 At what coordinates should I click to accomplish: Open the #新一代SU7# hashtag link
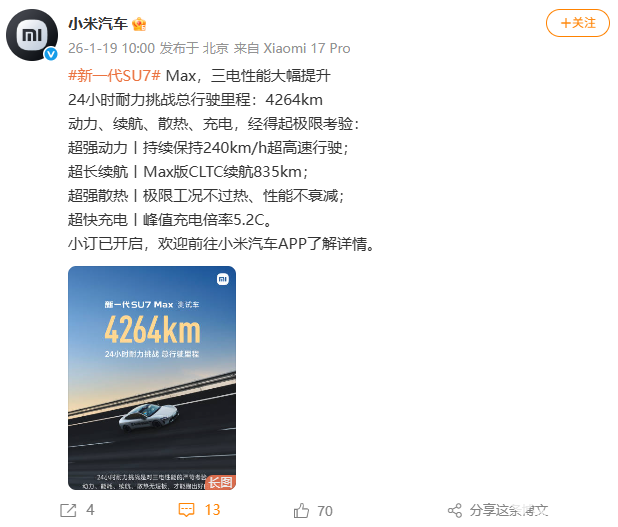114,75
